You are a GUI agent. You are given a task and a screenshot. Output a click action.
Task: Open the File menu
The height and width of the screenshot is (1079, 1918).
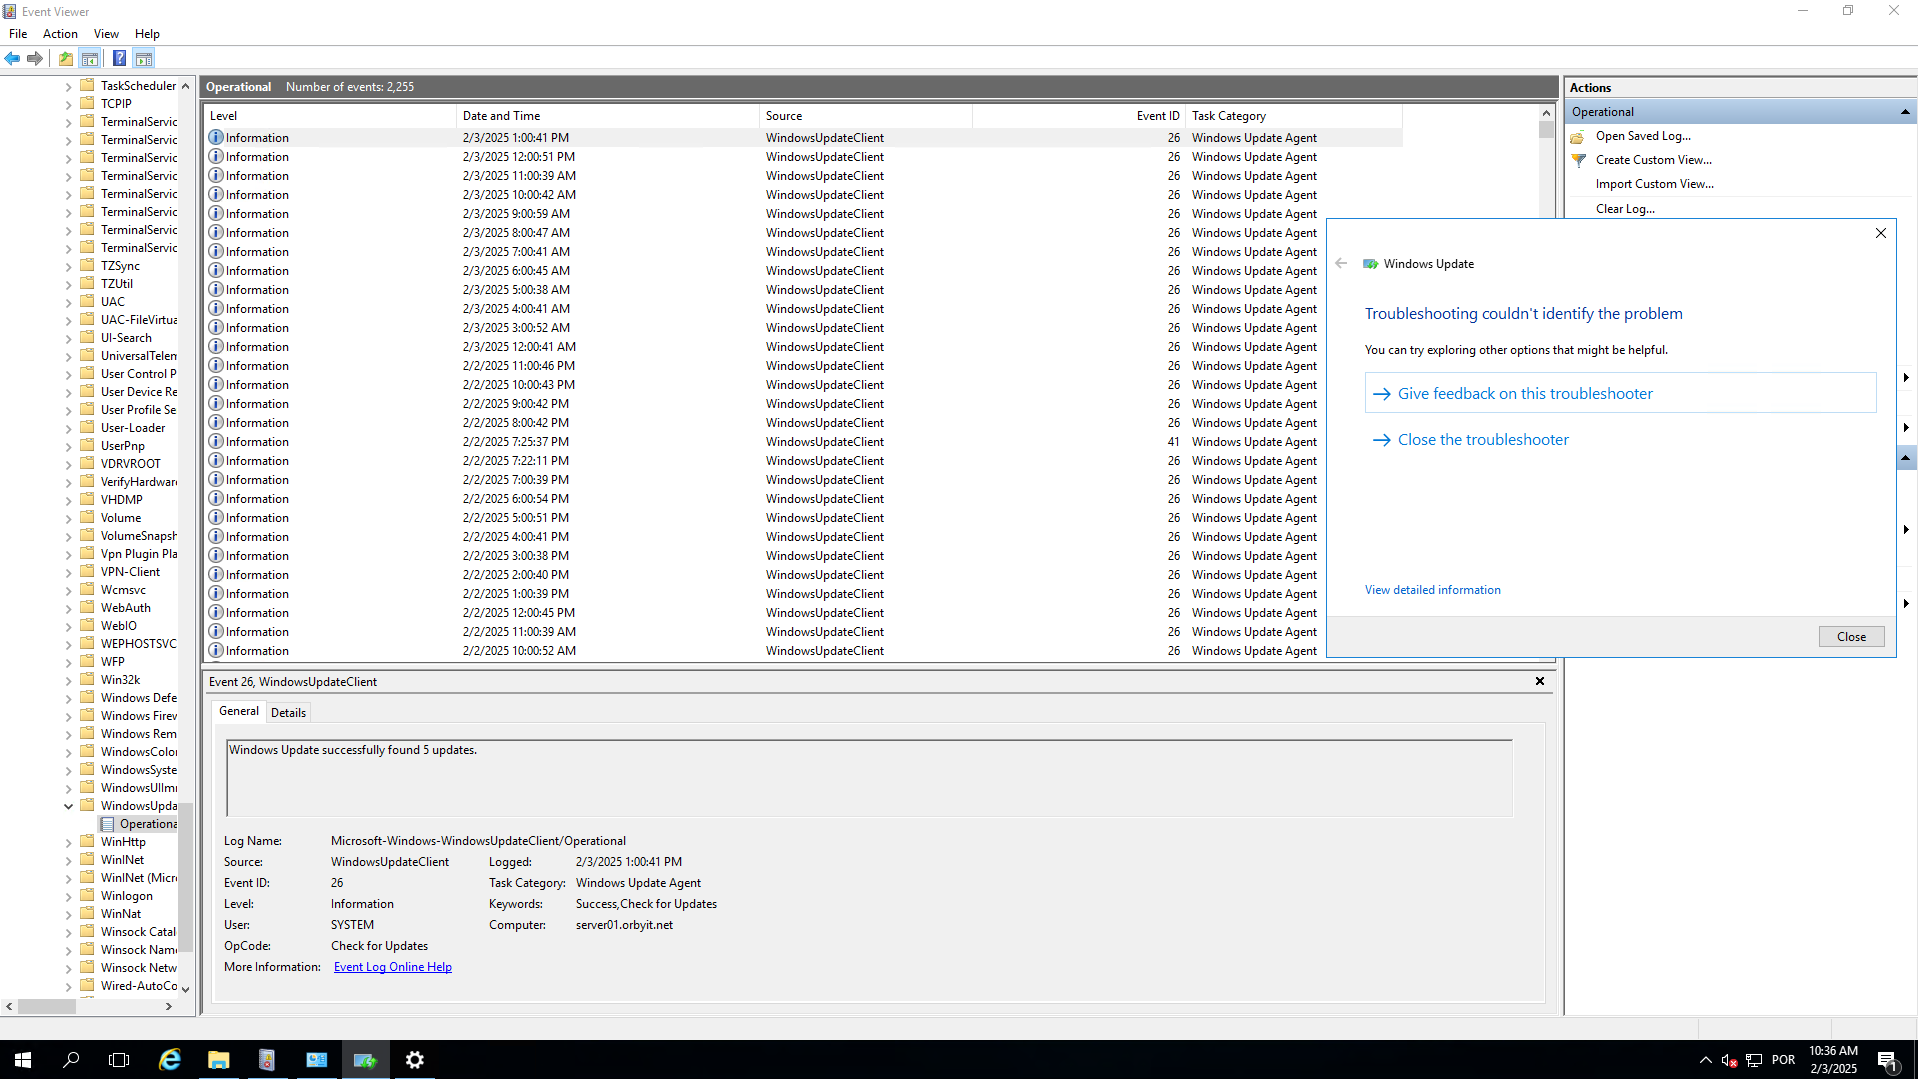(18, 34)
